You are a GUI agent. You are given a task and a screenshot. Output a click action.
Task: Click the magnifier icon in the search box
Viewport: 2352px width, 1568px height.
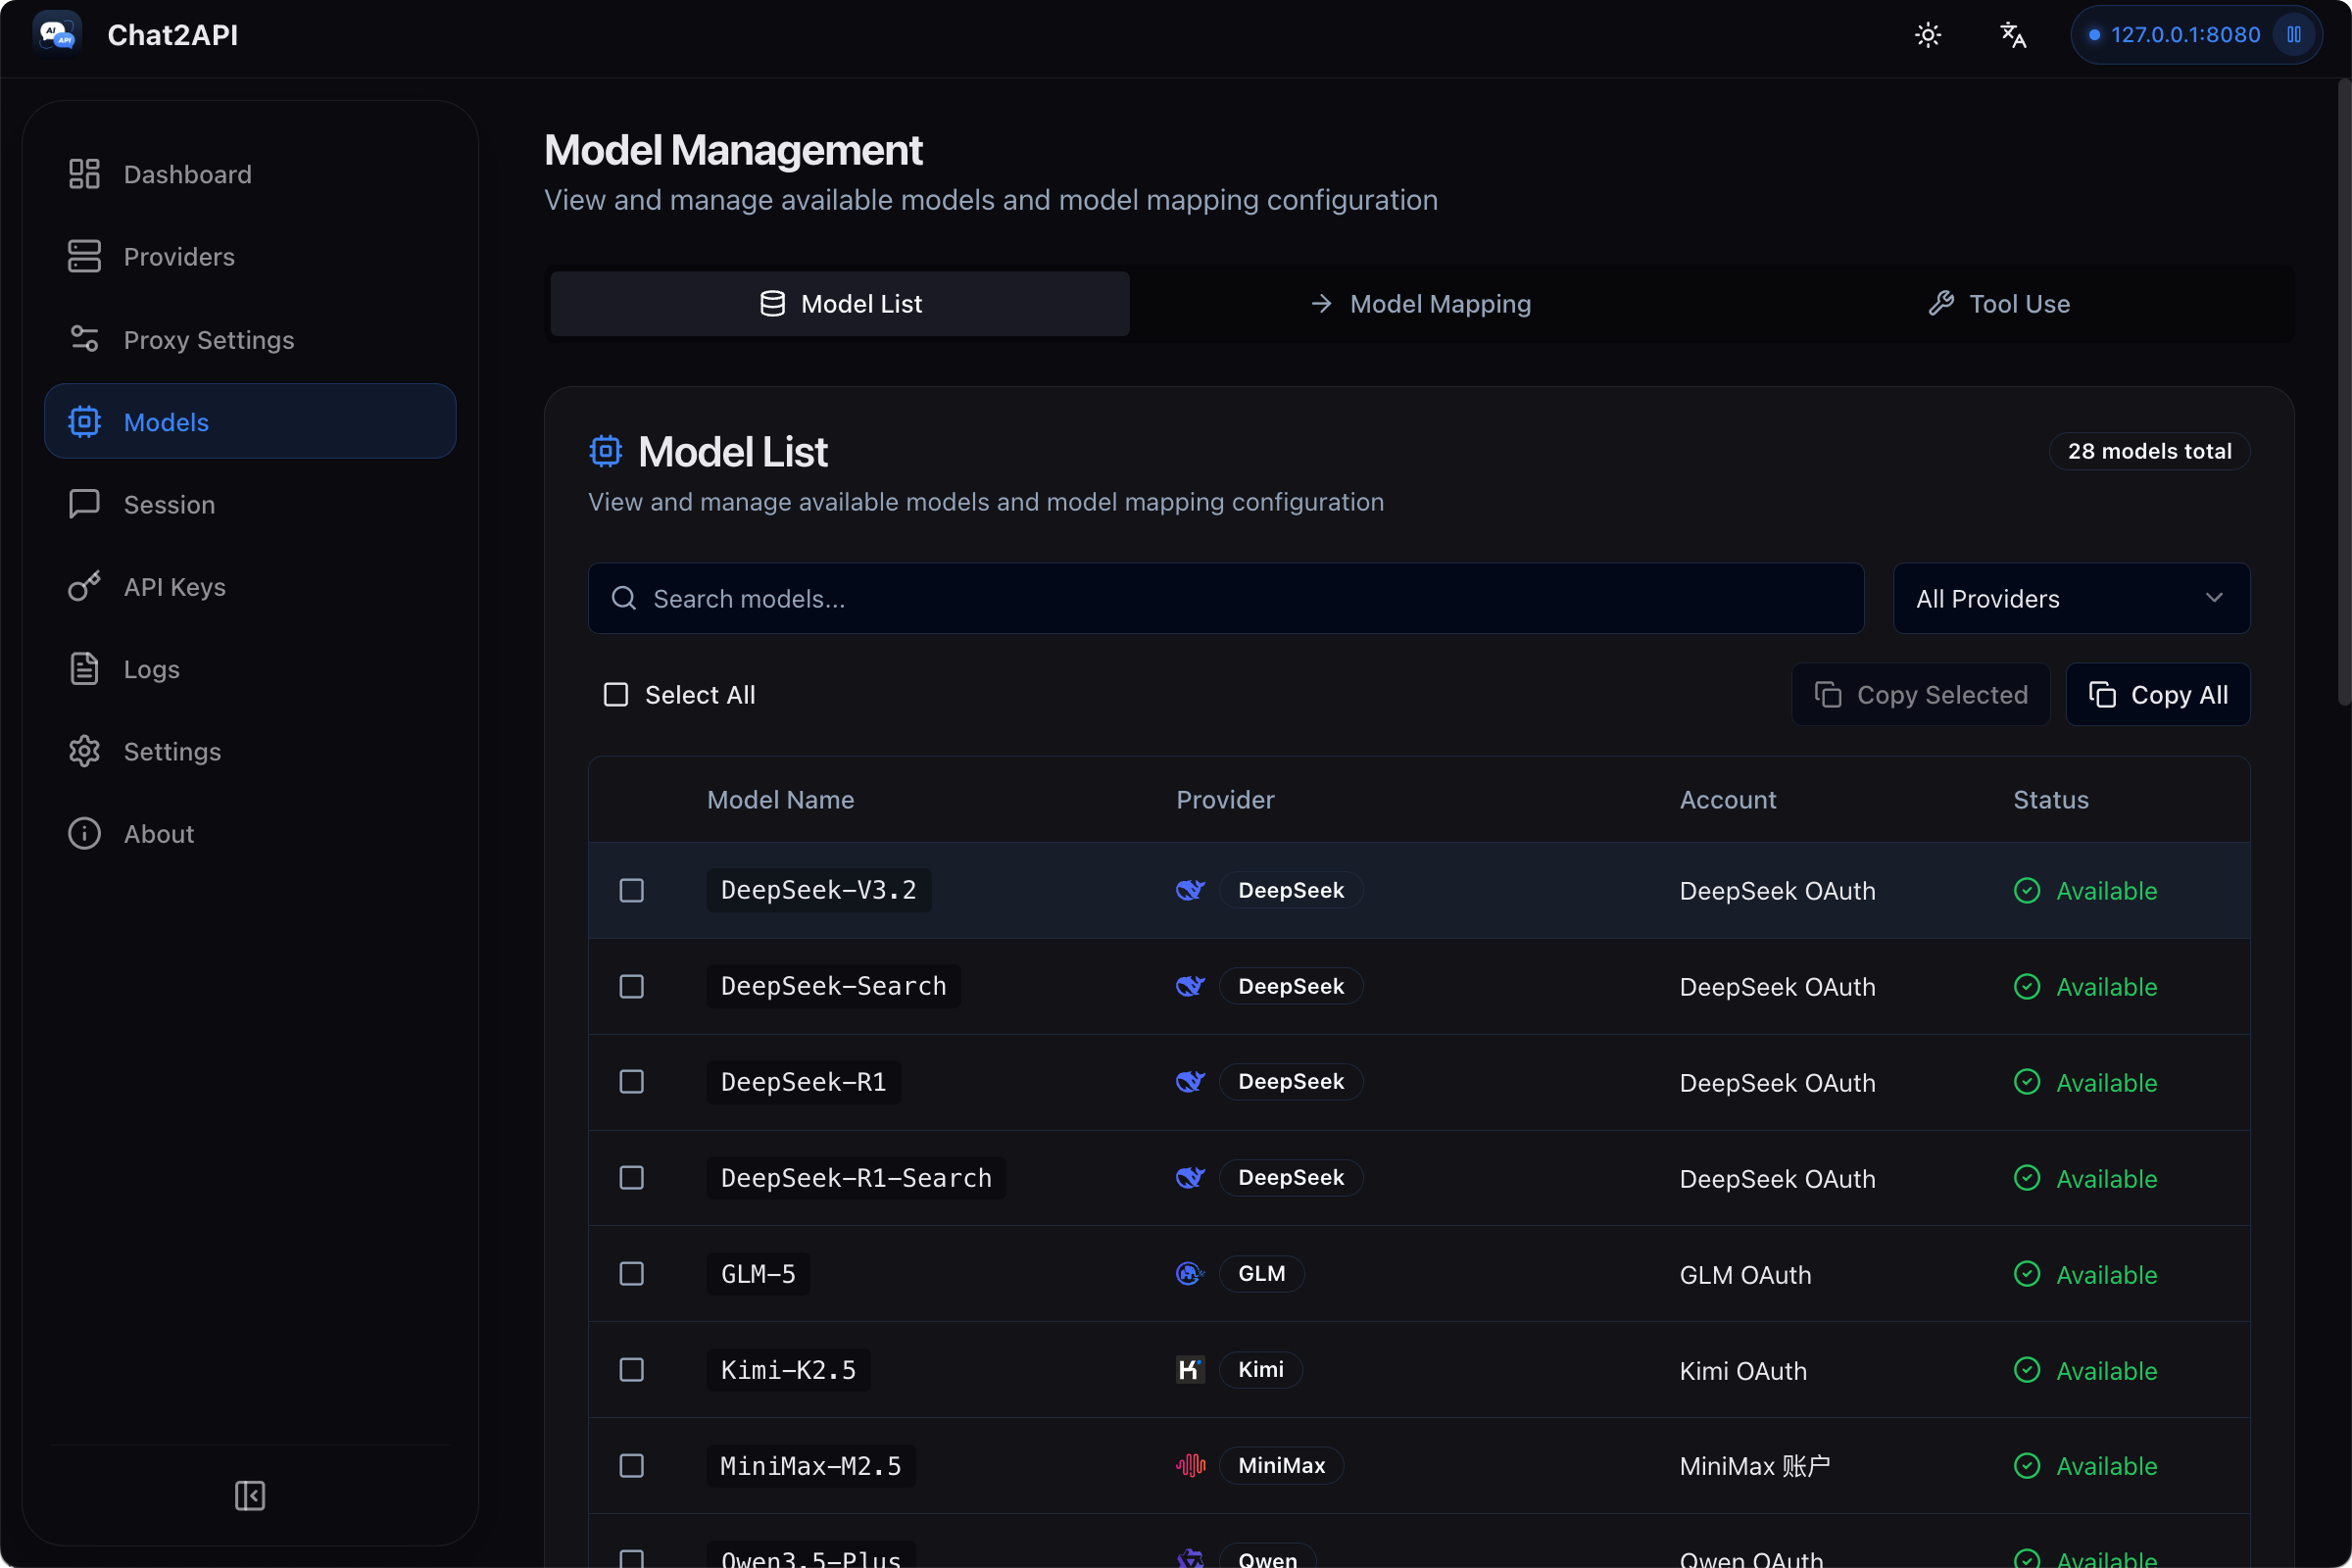[x=624, y=598]
